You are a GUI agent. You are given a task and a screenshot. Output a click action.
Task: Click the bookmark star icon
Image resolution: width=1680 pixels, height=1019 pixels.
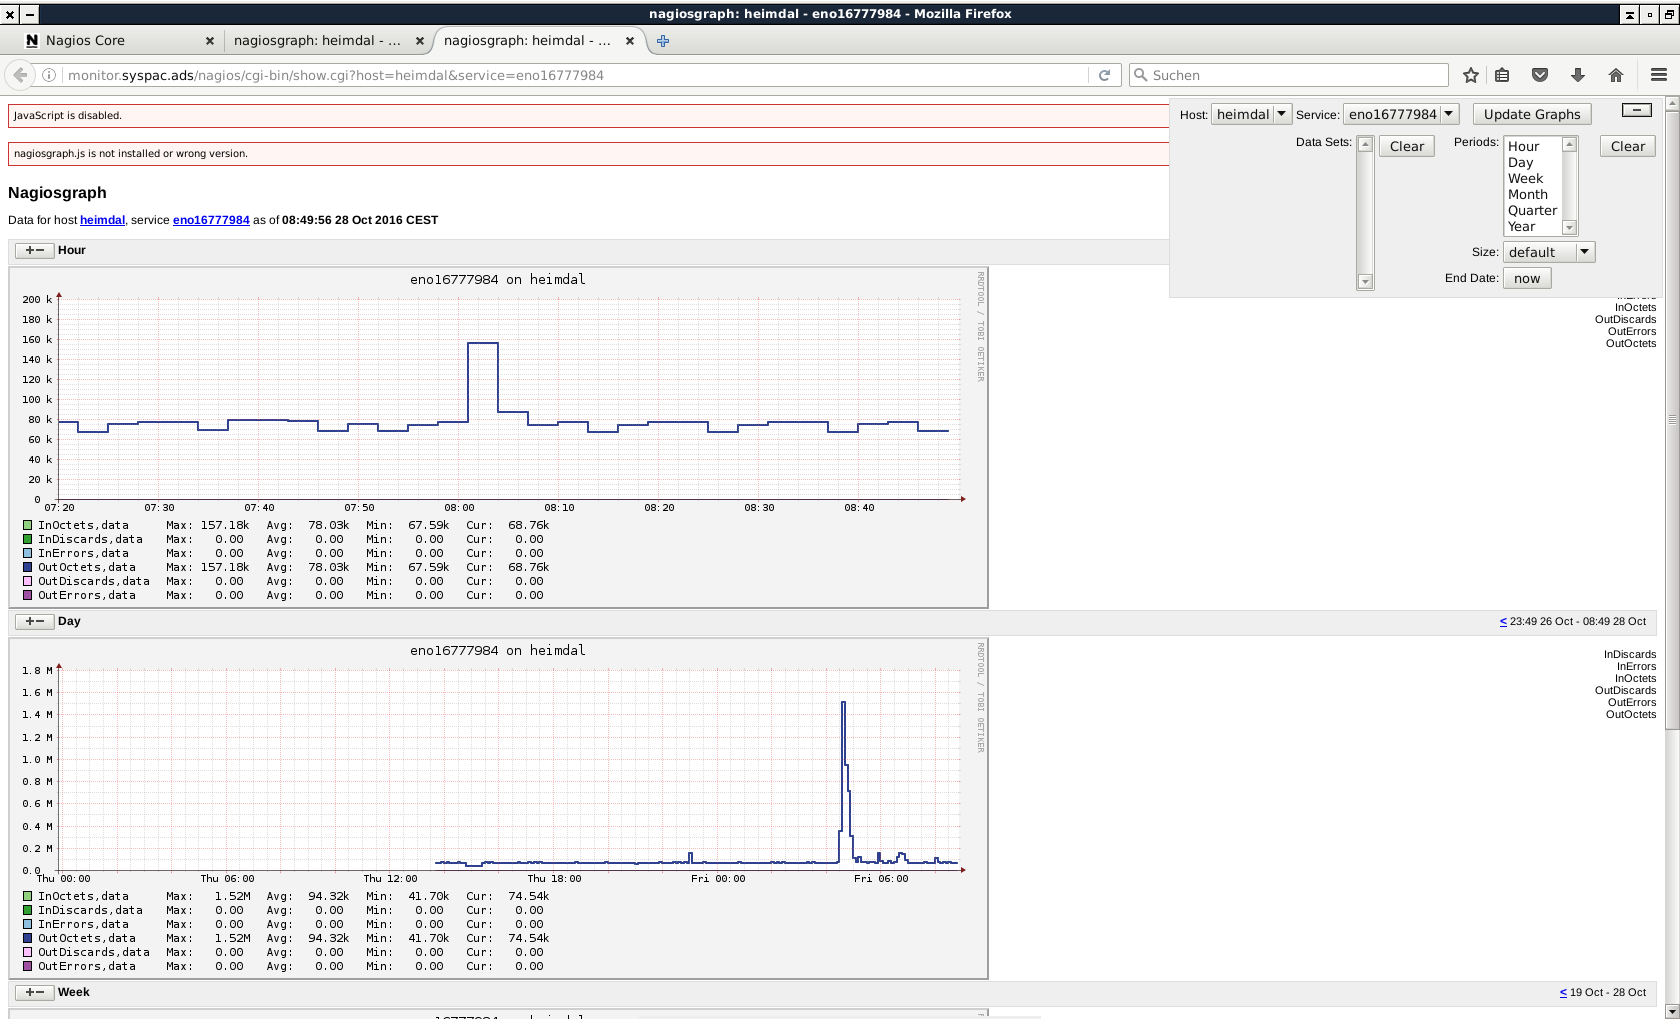tap(1470, 75)
